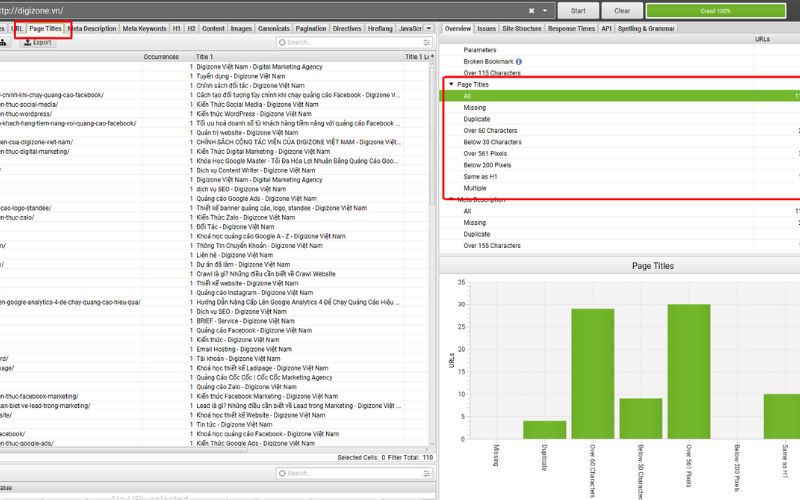This screenshot has width=800, height=500.
Task: Open the Pagination tab
Action: (311, 29)
